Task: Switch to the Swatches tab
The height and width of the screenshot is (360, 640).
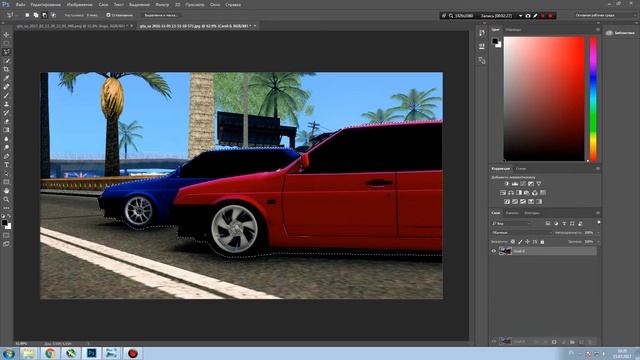Action: point(513,30)
